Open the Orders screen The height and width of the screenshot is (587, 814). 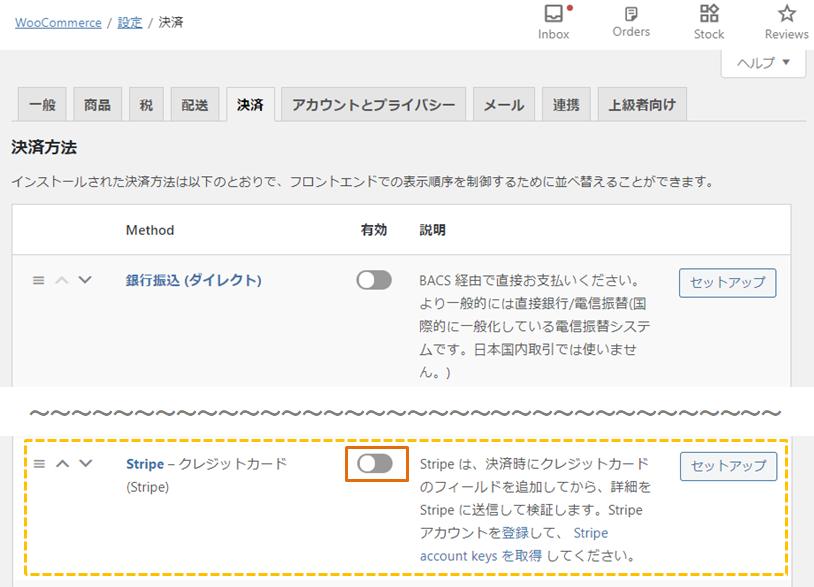631,20
